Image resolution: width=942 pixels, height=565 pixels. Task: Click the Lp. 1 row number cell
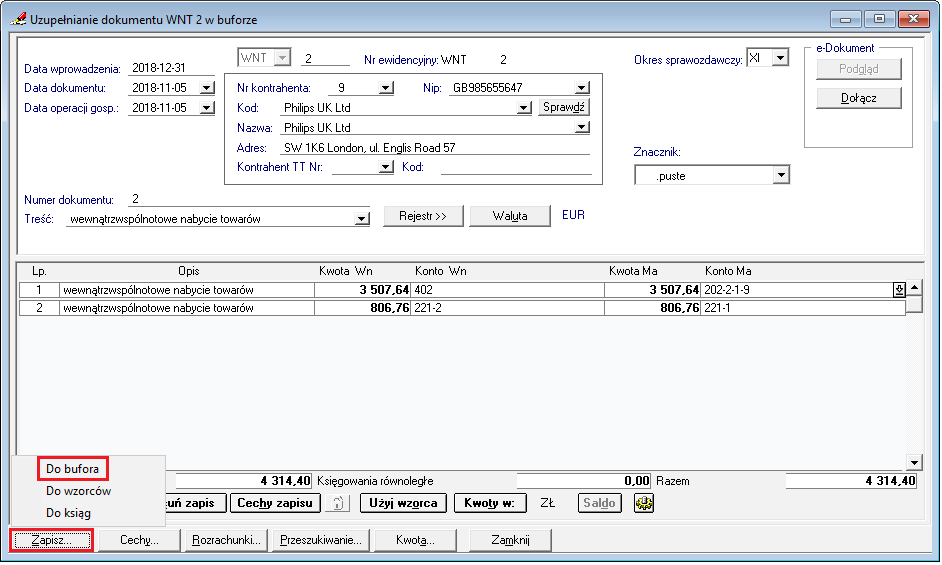39,290
